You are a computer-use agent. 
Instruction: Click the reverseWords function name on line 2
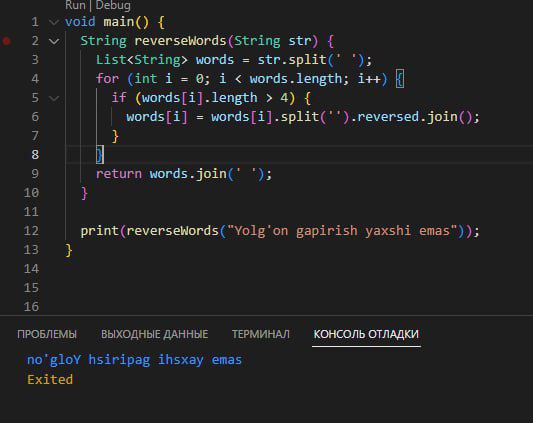coord(180,41)
